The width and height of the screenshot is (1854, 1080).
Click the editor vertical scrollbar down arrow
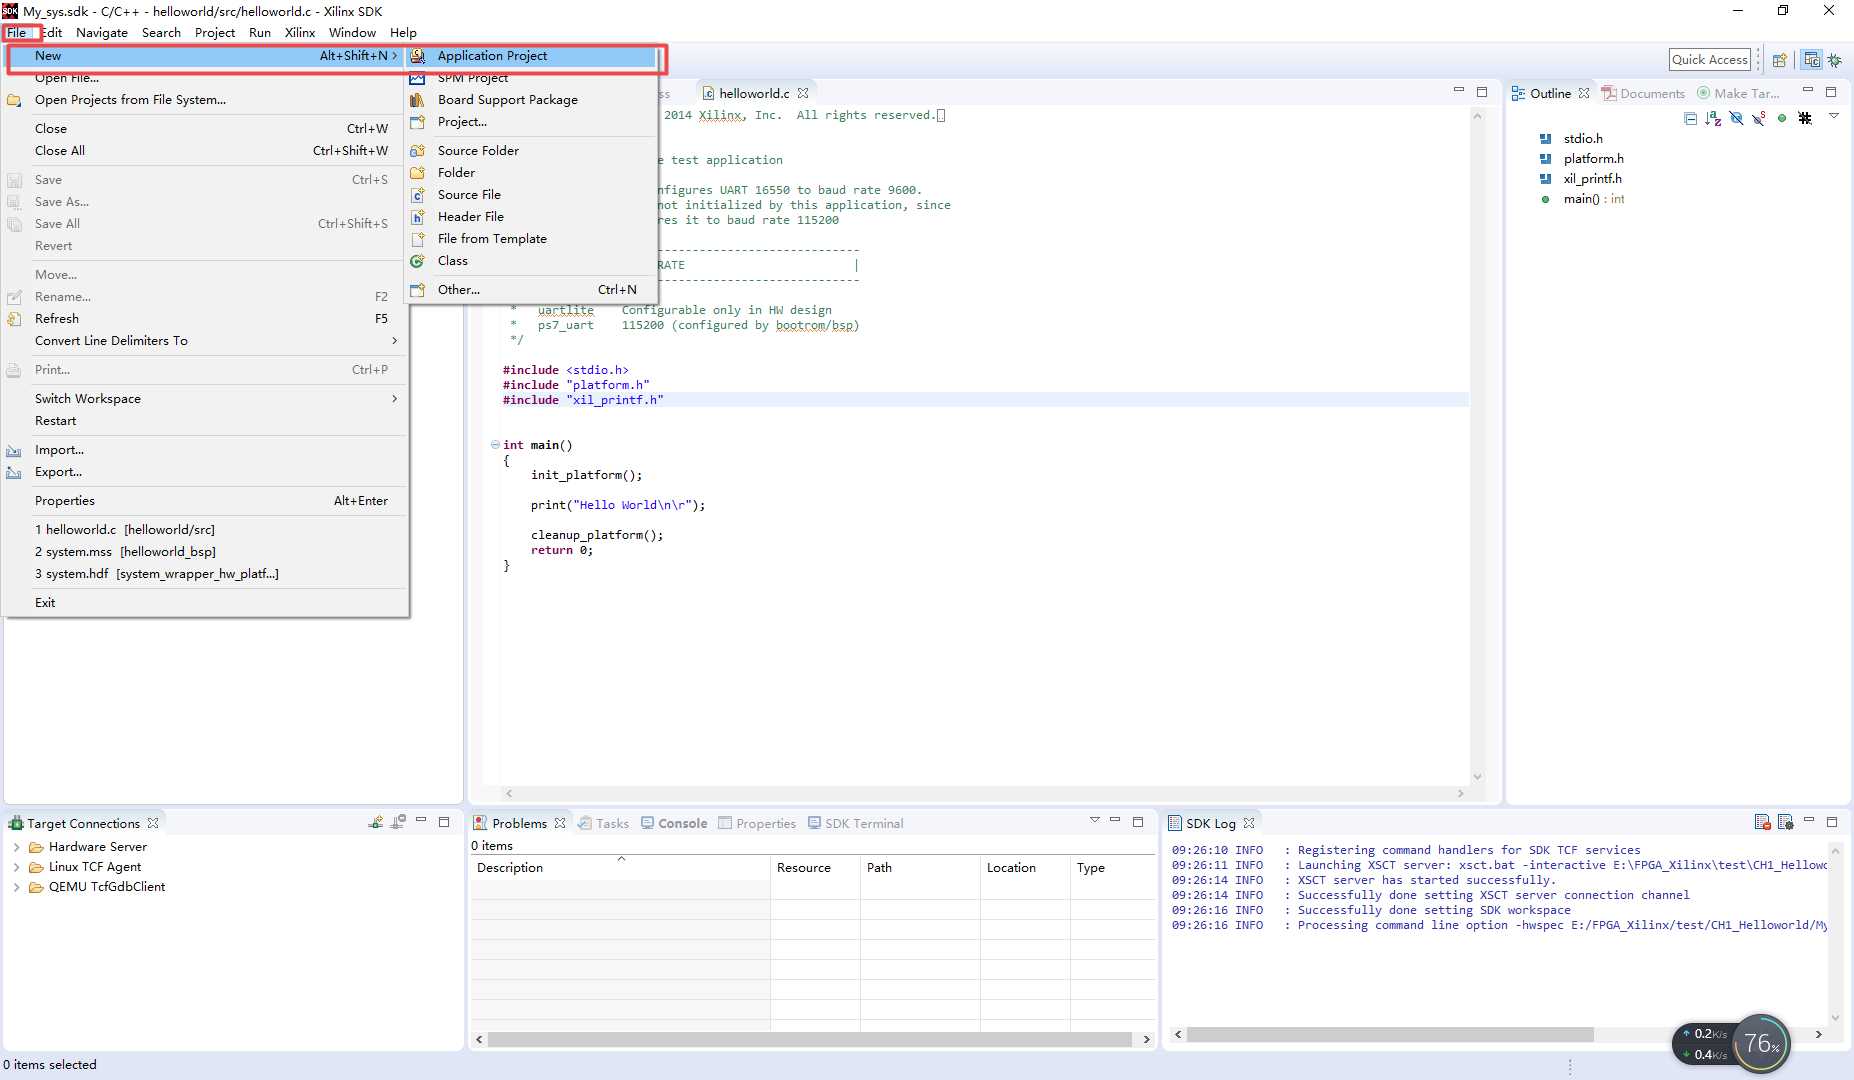click(1477, 777)
